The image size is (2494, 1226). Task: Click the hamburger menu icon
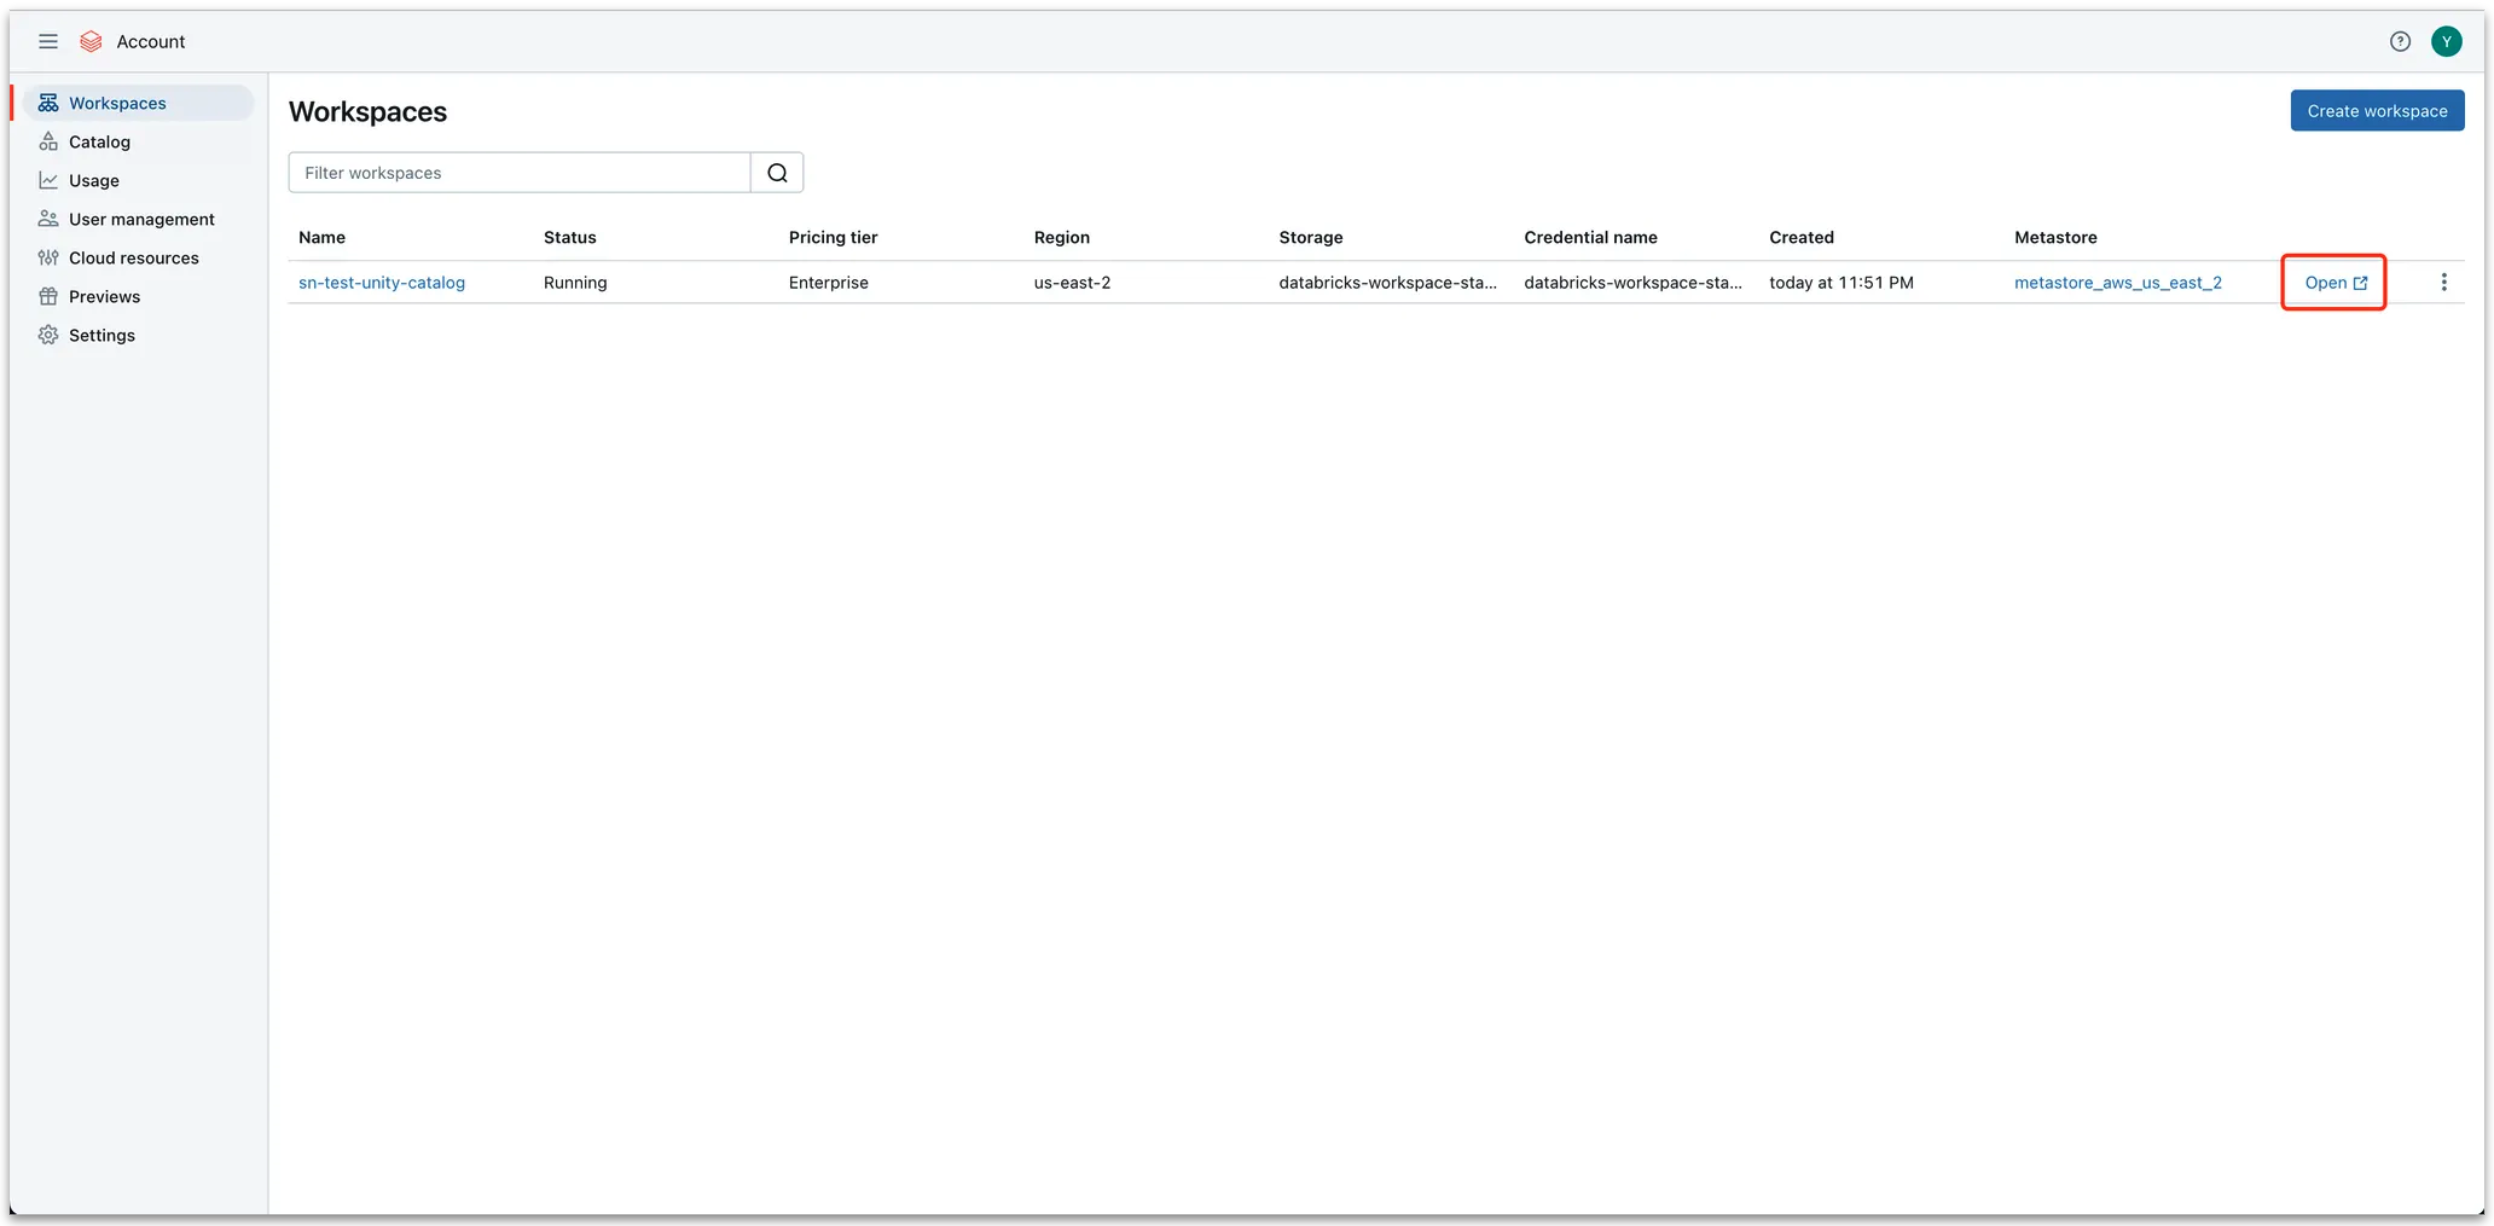pos(48,41)
